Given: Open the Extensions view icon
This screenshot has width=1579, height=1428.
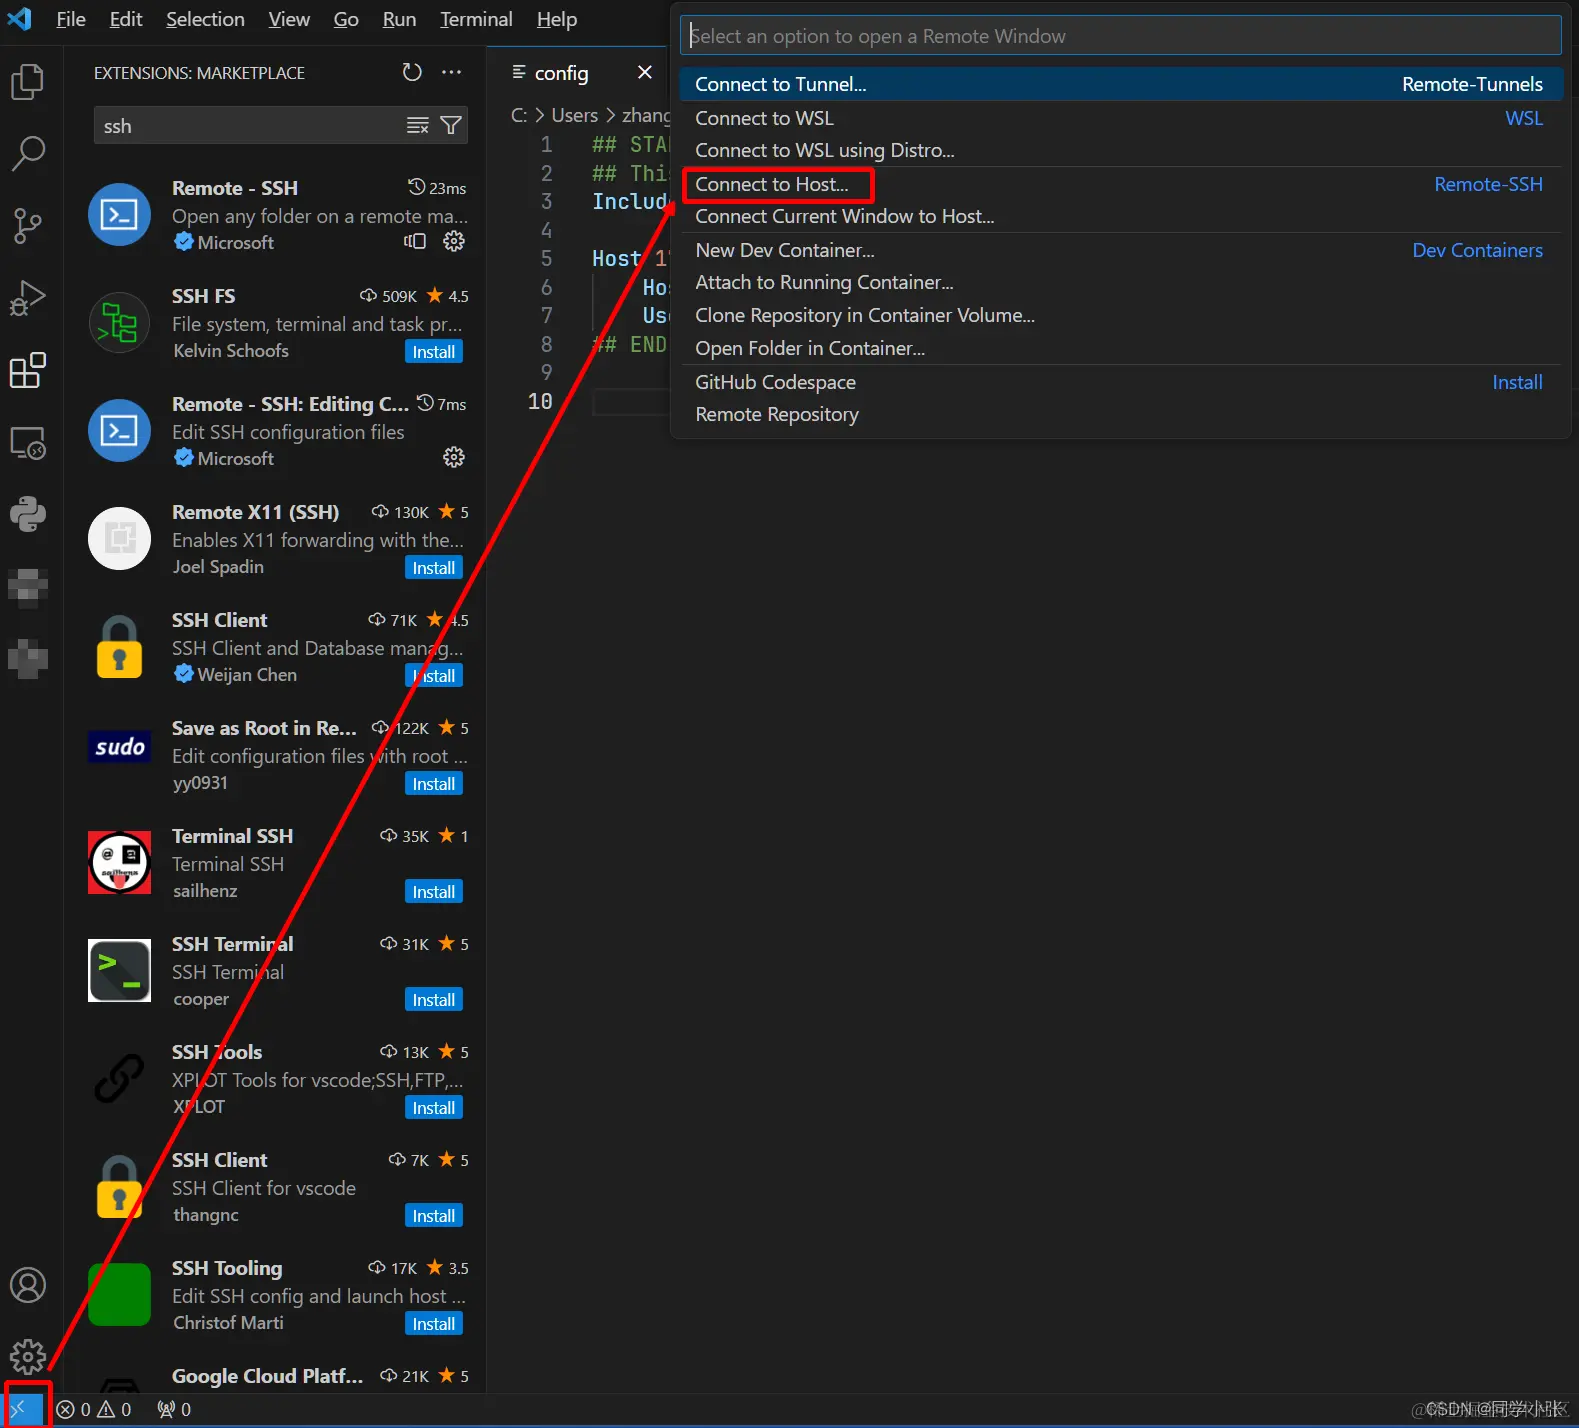Looking at the screenshot, I should (x=28, y=370).
